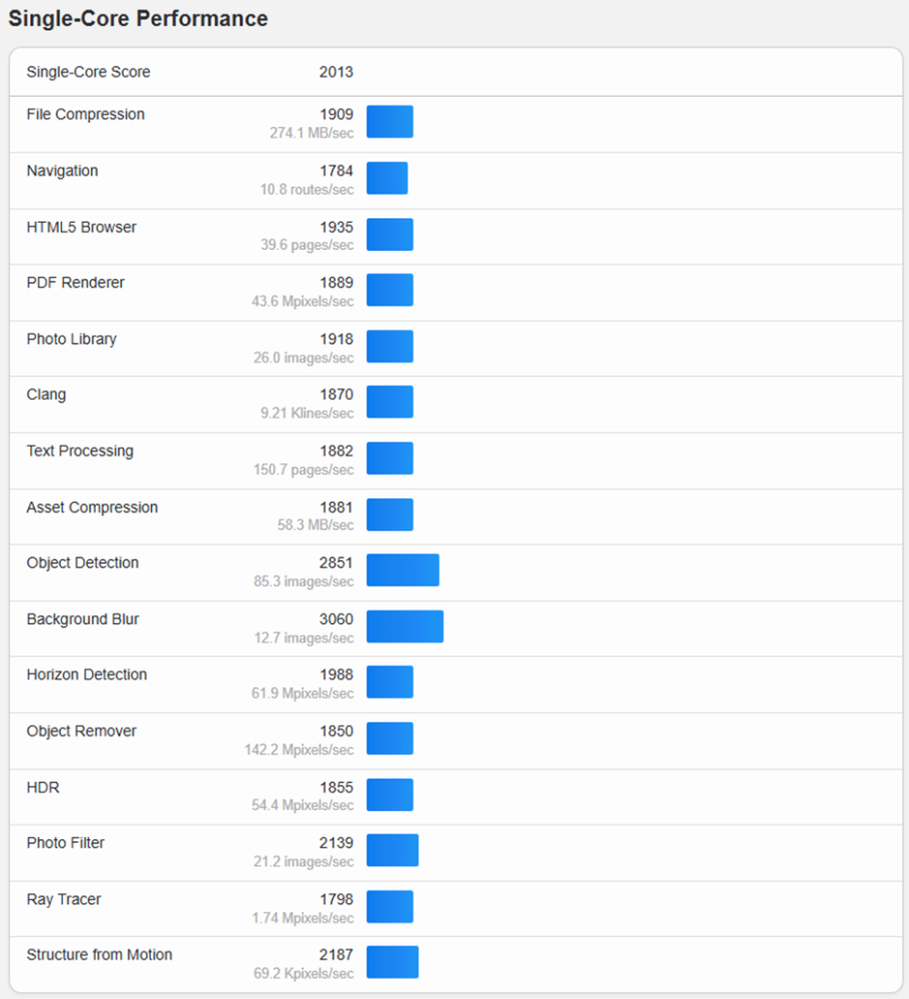
Task: Click the File Compression score bar
Action: pos(390,122)
